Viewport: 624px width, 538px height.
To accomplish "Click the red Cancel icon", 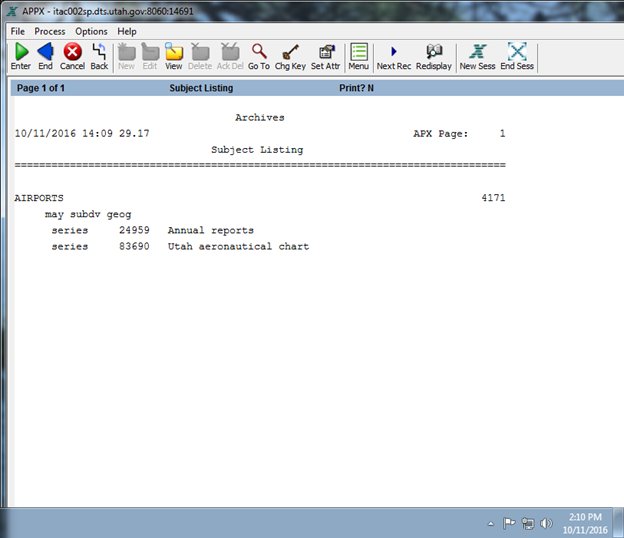I will coord(72,52).
